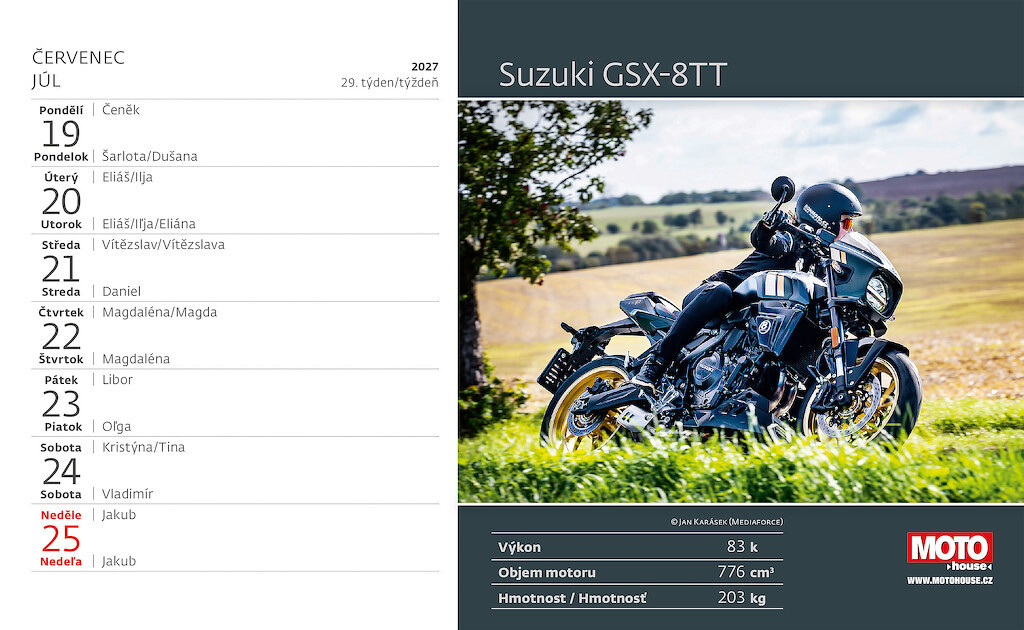Select date number 19

click(x=61, y=134)
